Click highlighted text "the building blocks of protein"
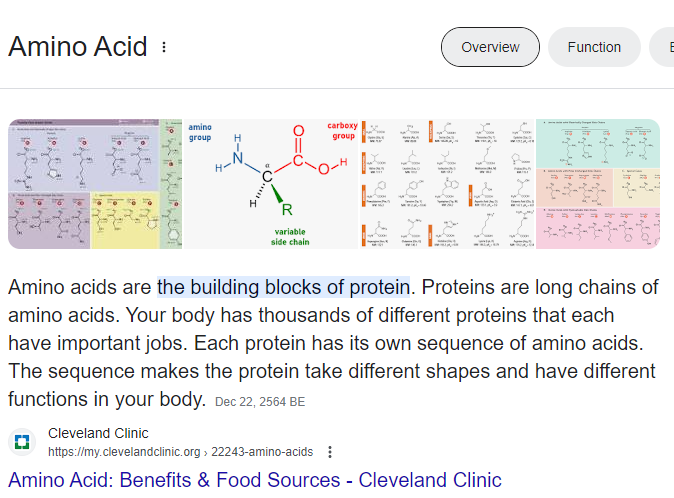 283,287
